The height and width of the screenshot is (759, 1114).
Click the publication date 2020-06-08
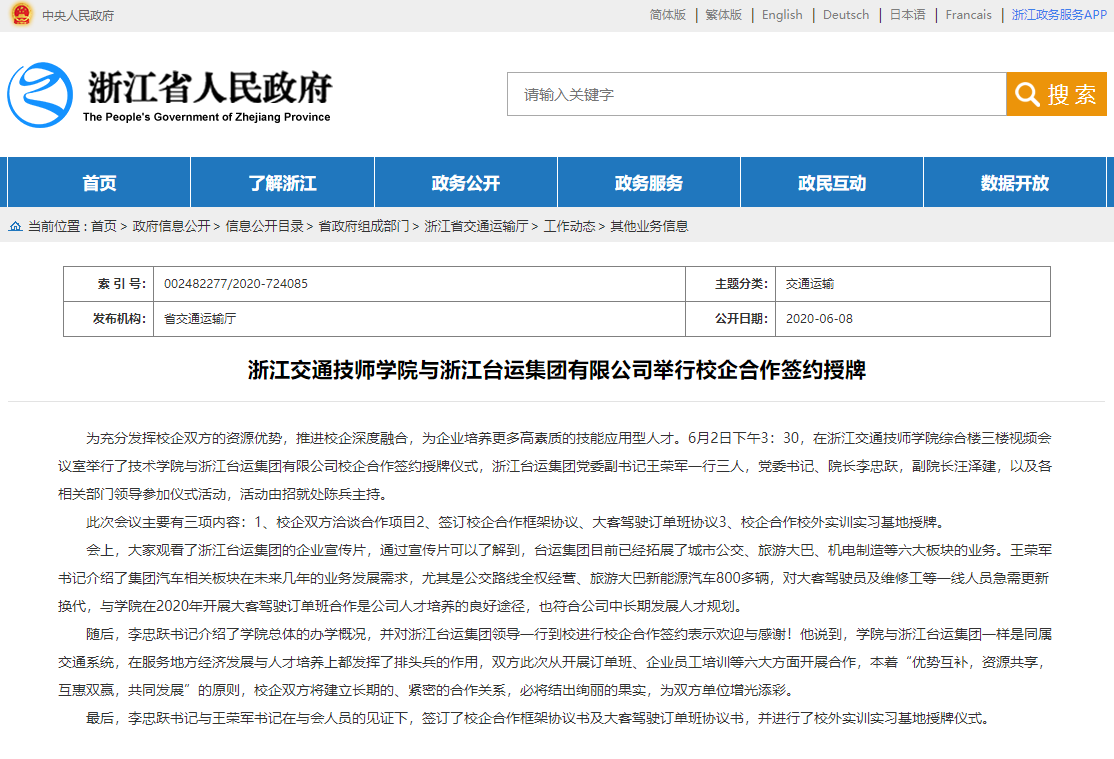(819, 318)
